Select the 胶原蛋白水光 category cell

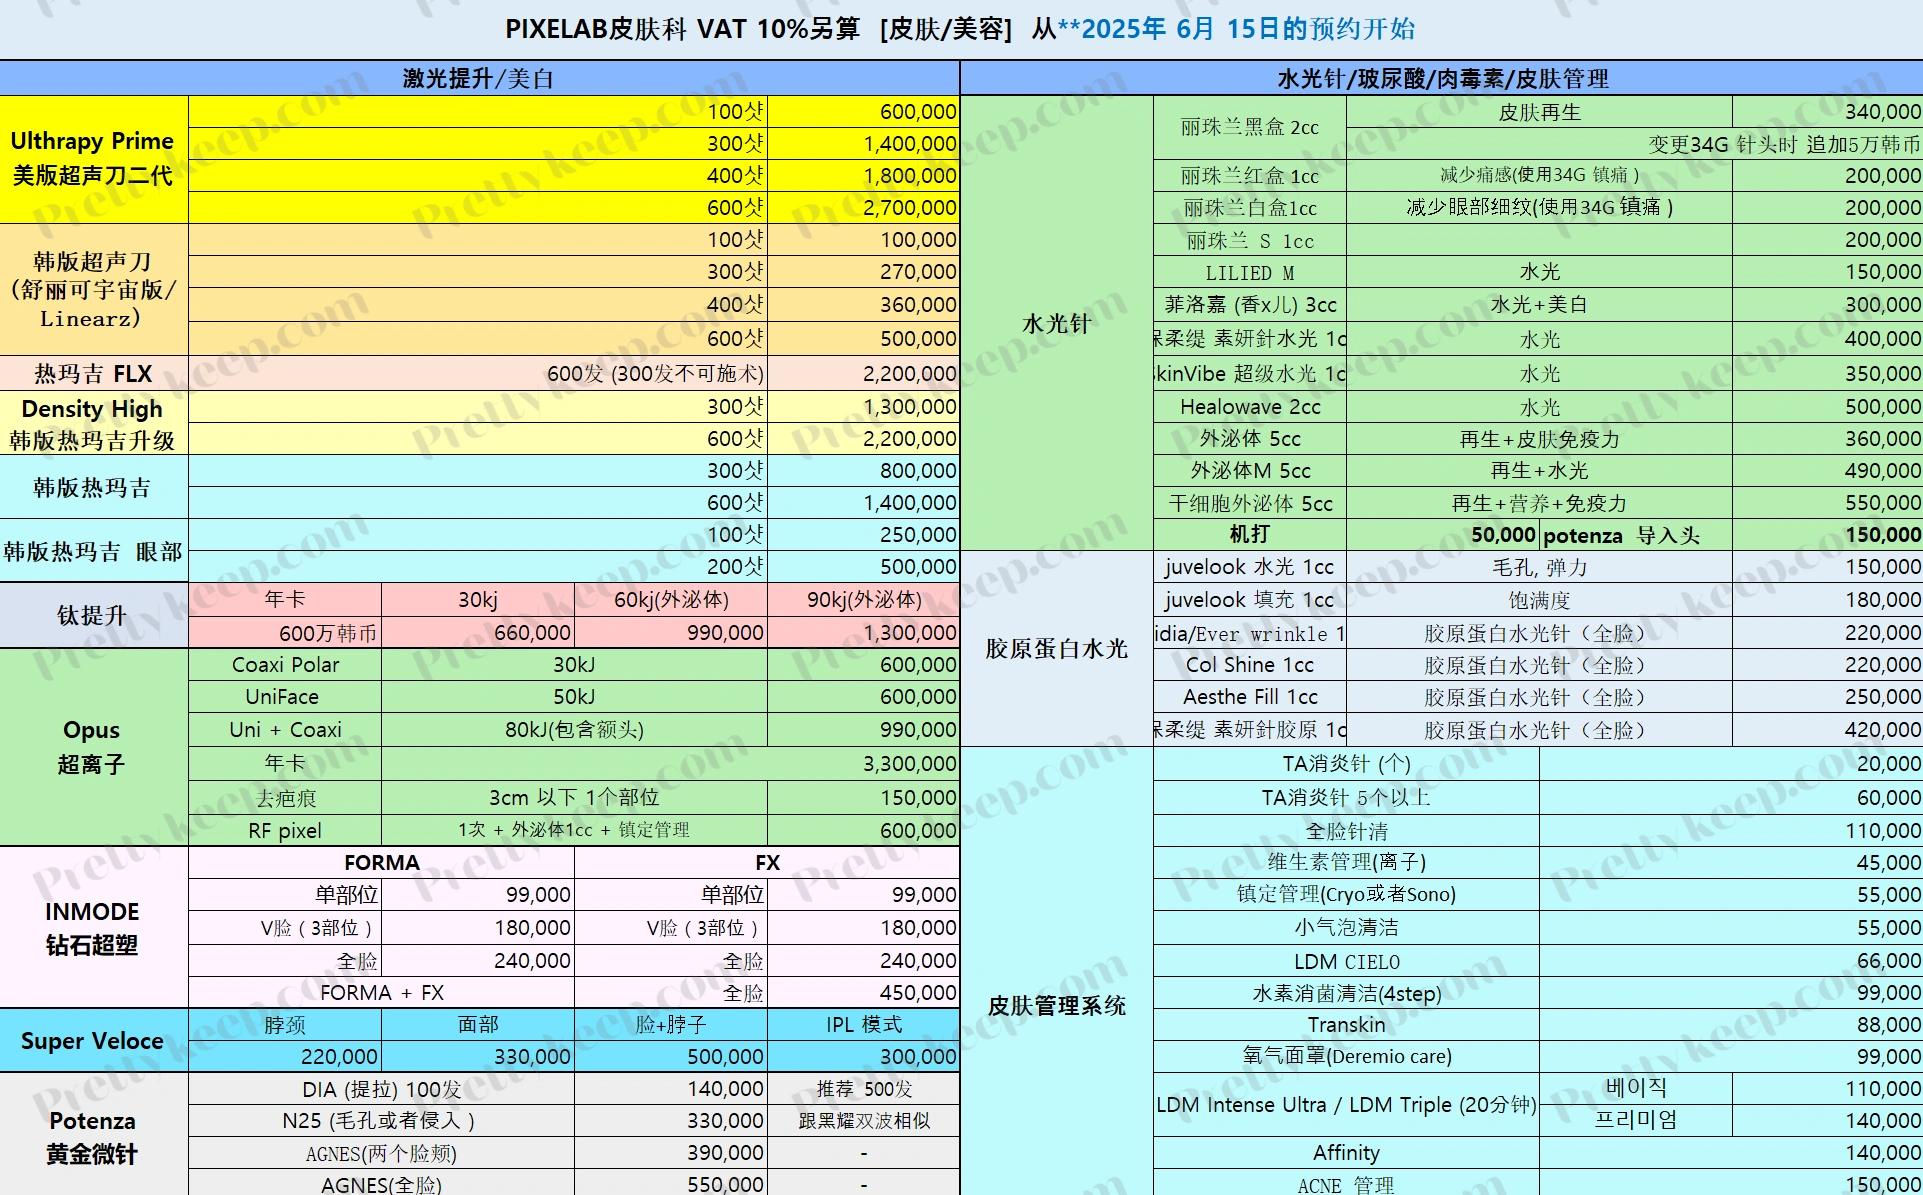click(x=1057, y=649)
